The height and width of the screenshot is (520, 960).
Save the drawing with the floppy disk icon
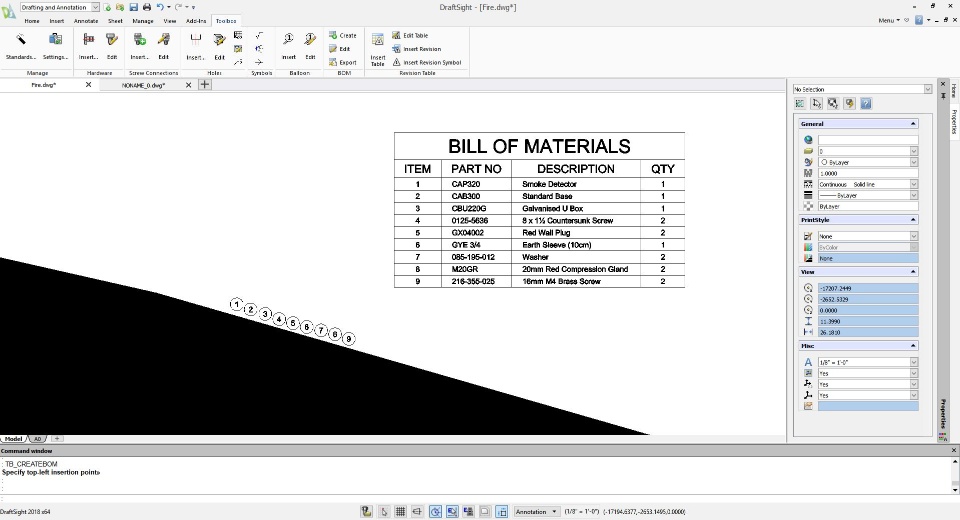(133, 7)
